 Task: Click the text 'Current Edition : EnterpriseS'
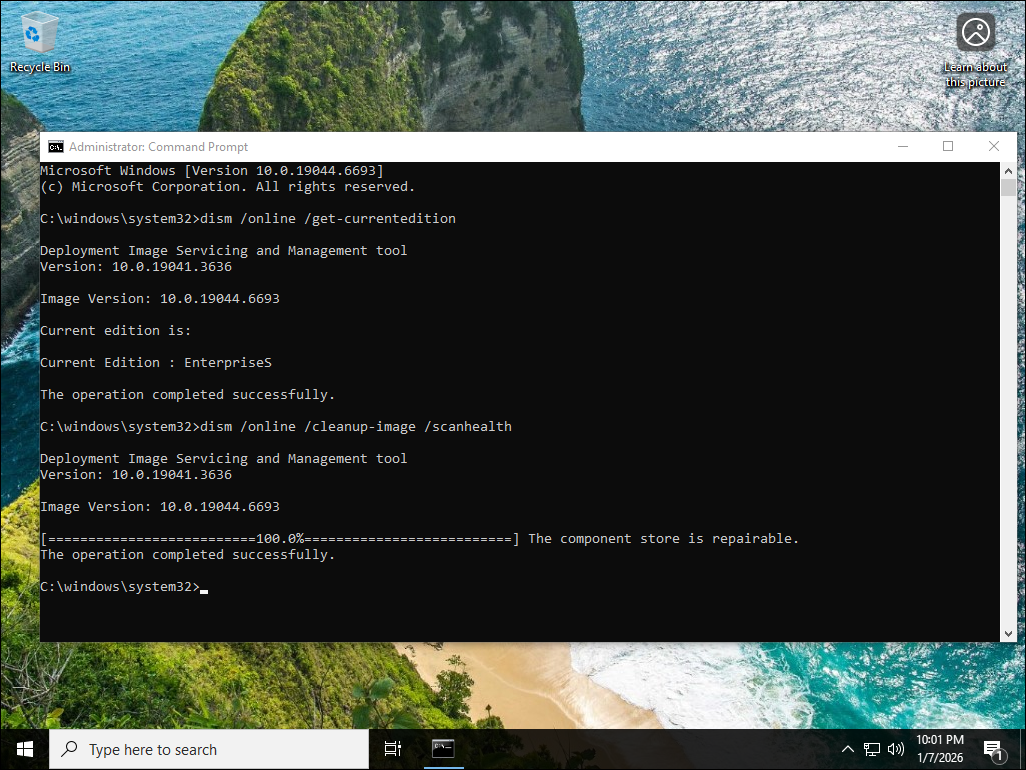156,362
